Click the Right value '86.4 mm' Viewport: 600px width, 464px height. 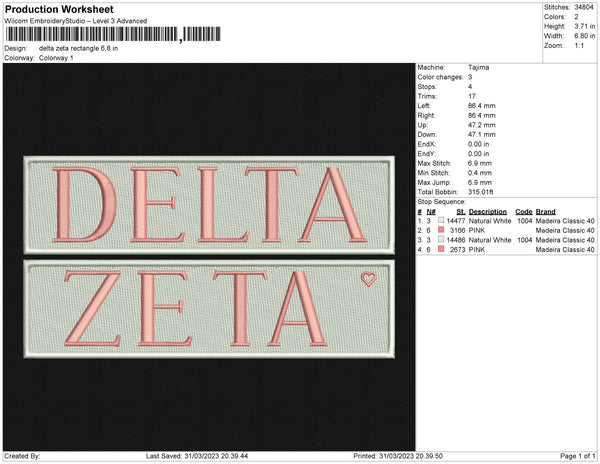coord(482,115)
